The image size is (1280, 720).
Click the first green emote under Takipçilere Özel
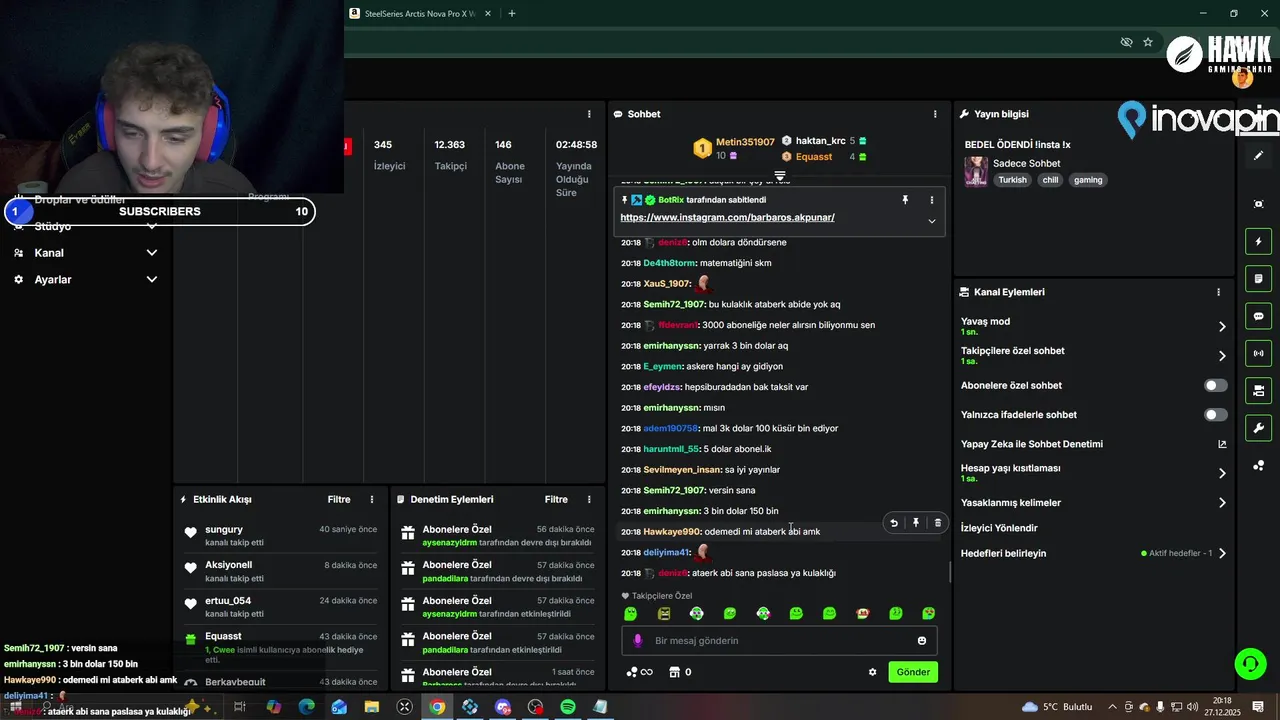(x=630, y=613)
